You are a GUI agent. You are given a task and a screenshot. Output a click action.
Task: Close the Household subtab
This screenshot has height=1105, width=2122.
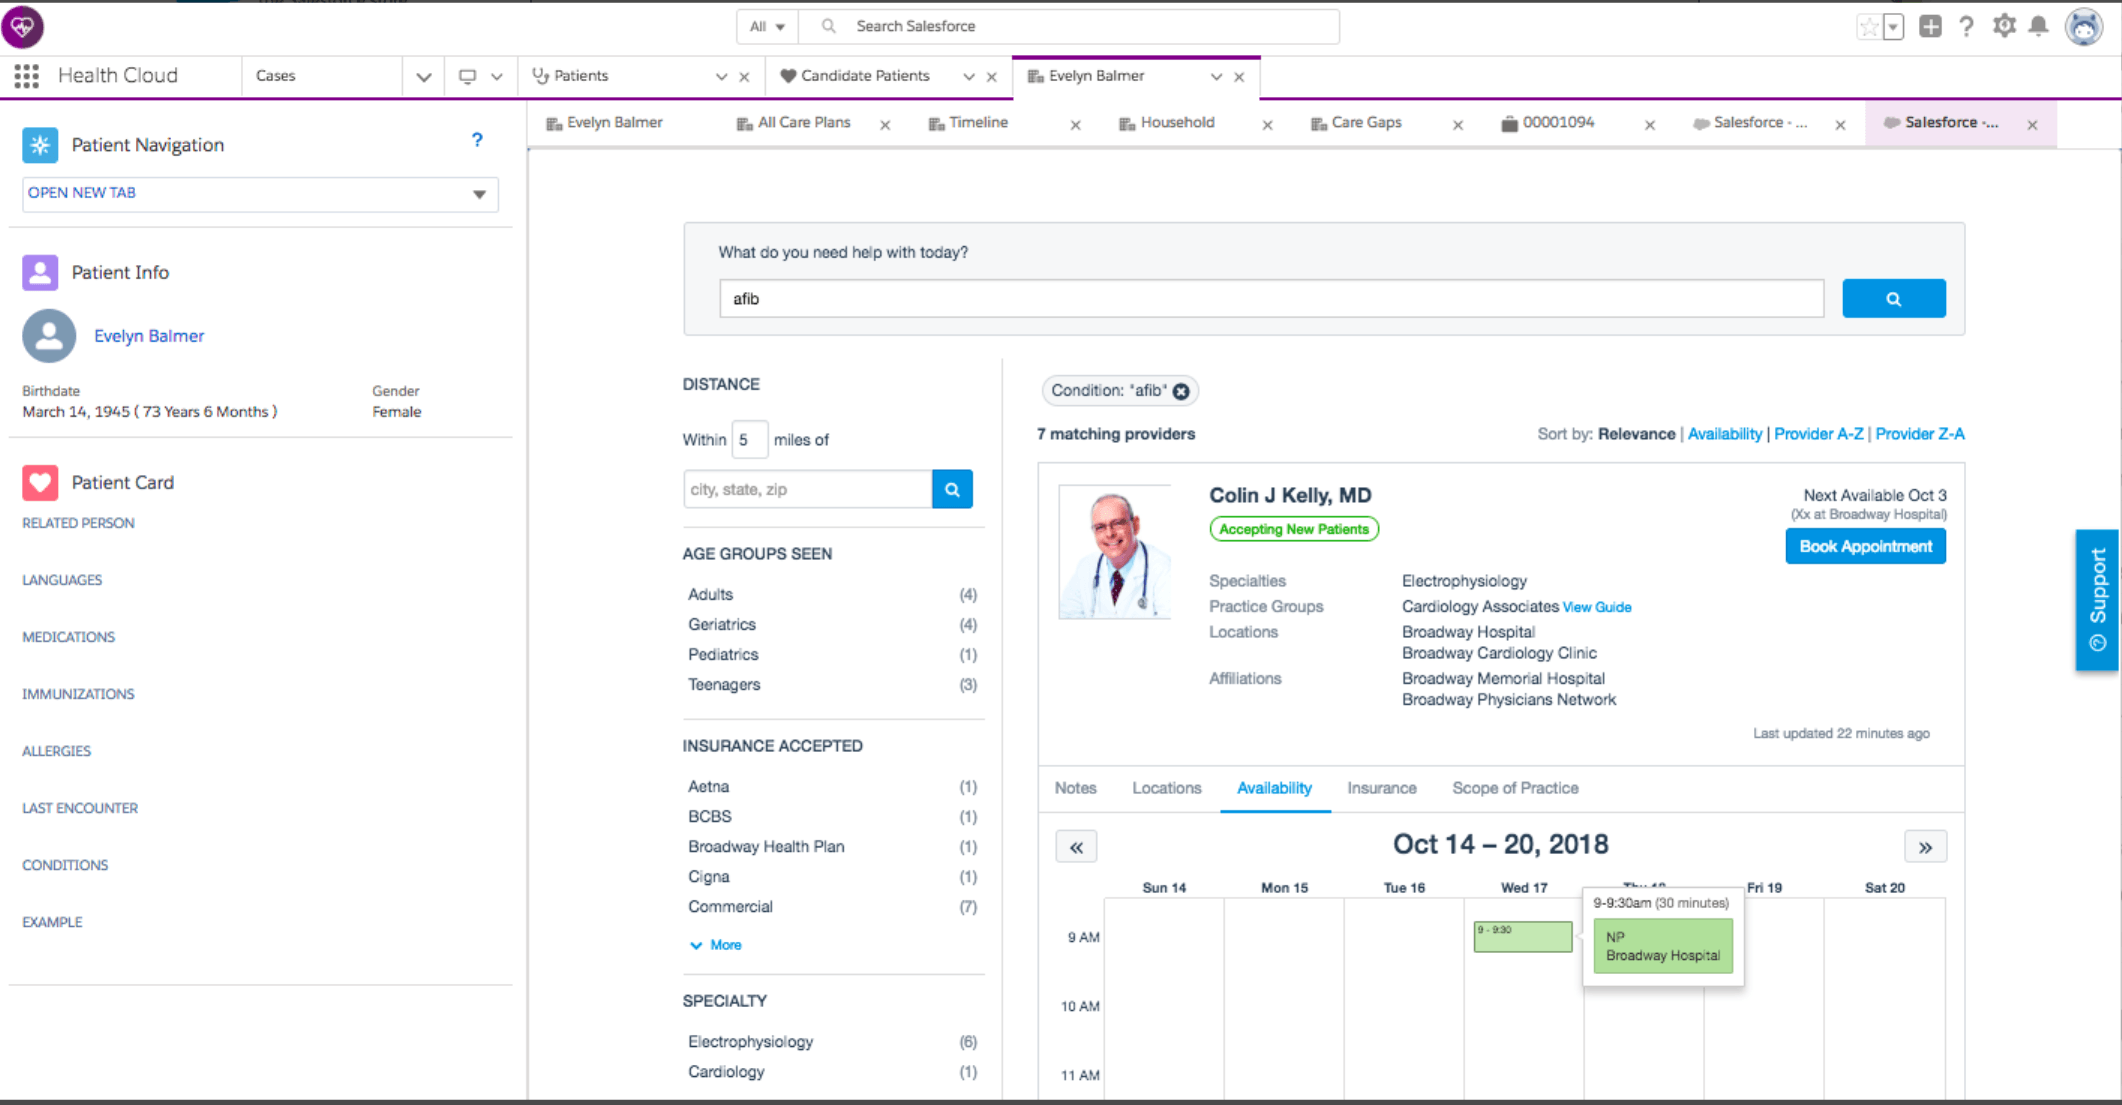1267,125
